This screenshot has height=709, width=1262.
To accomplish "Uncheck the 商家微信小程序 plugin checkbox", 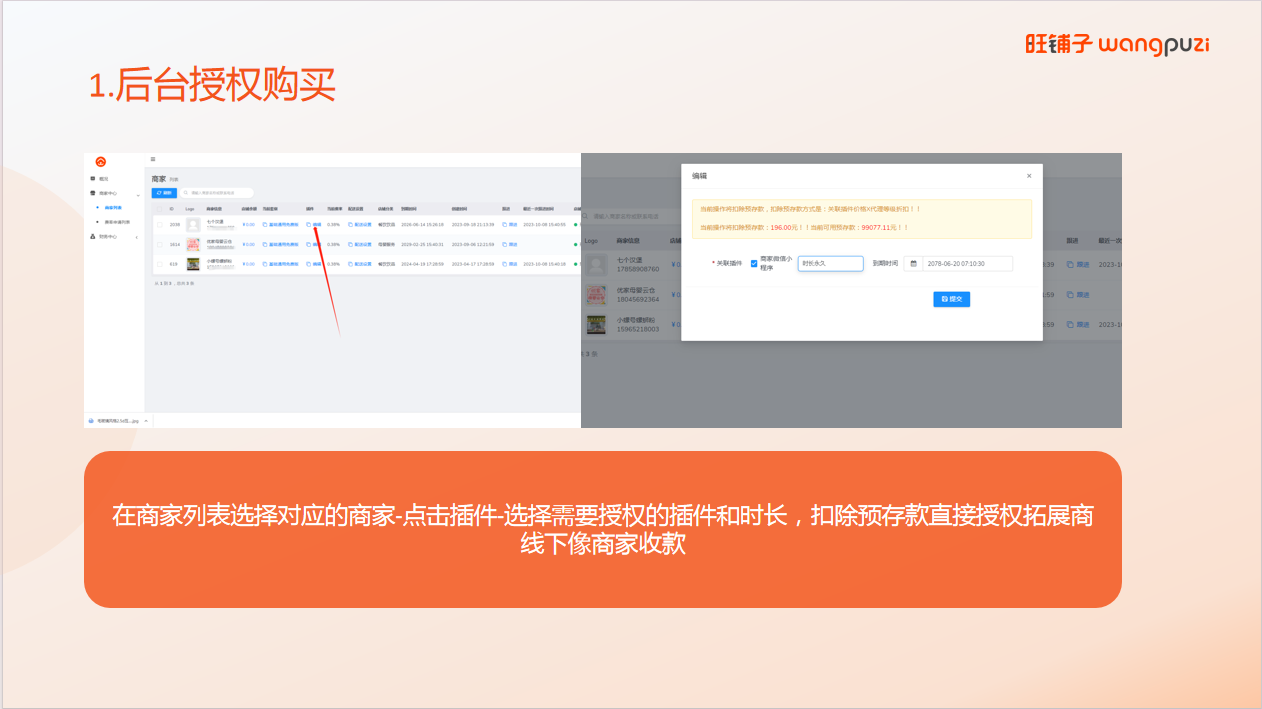I will [x=754, y=264].
